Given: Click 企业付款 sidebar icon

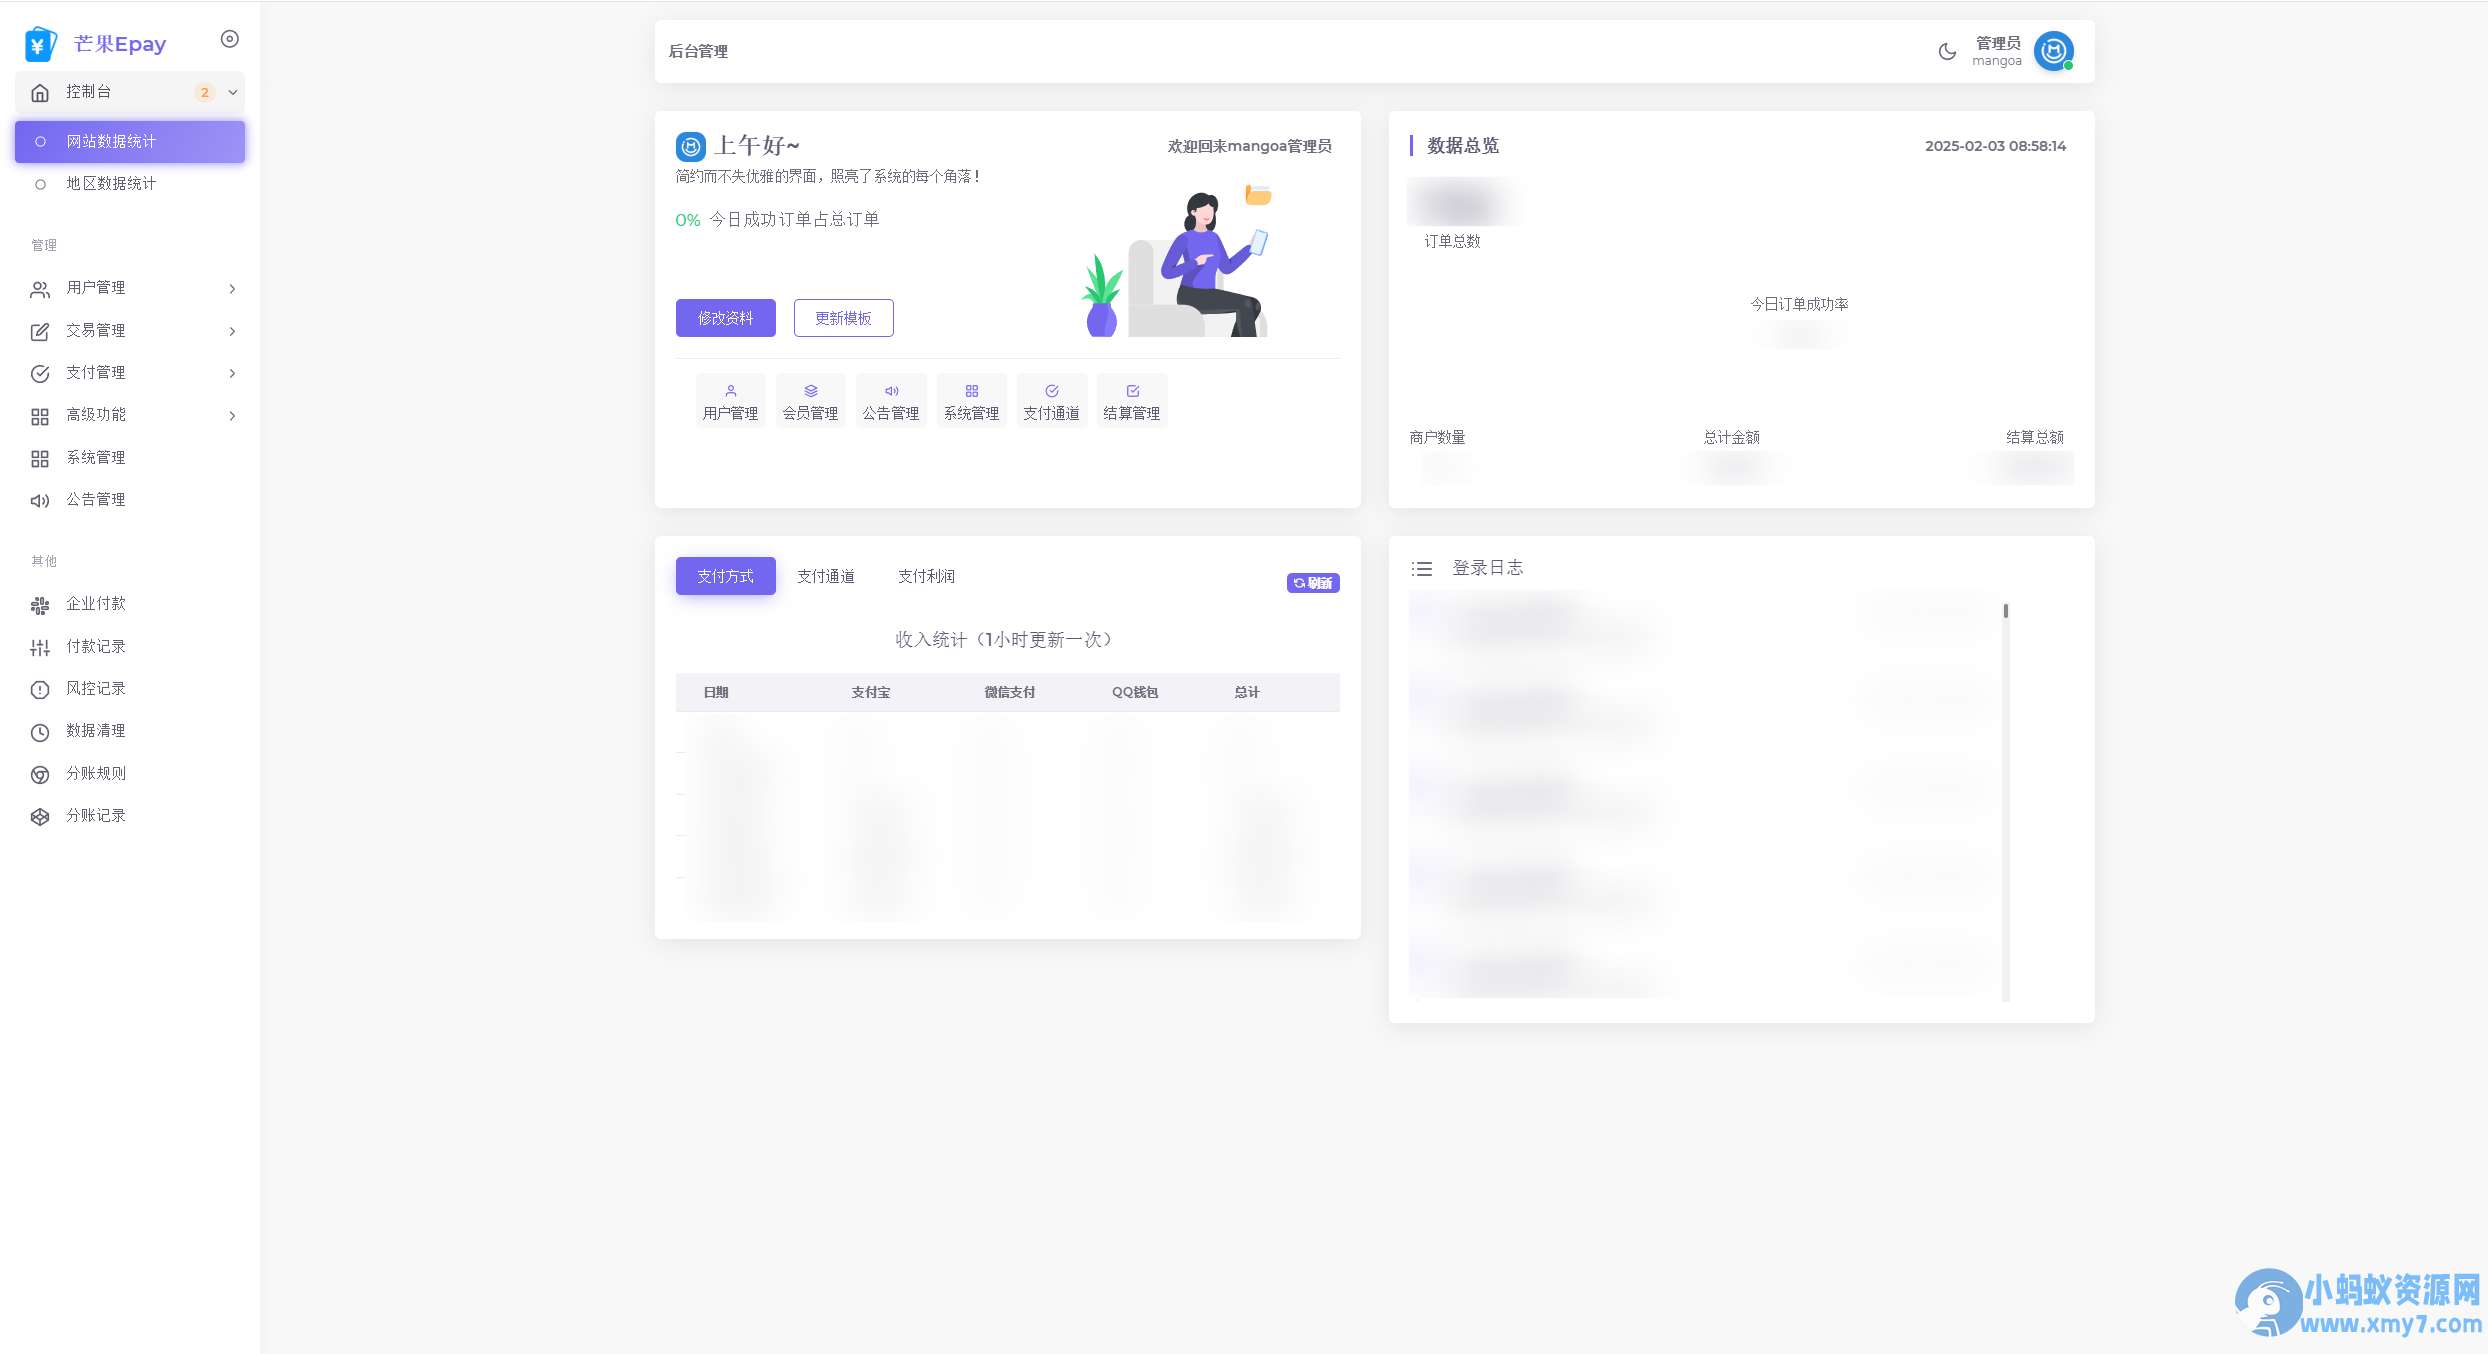Looking at the screenshot, I should pyautogui.click(x=40, y=605).
